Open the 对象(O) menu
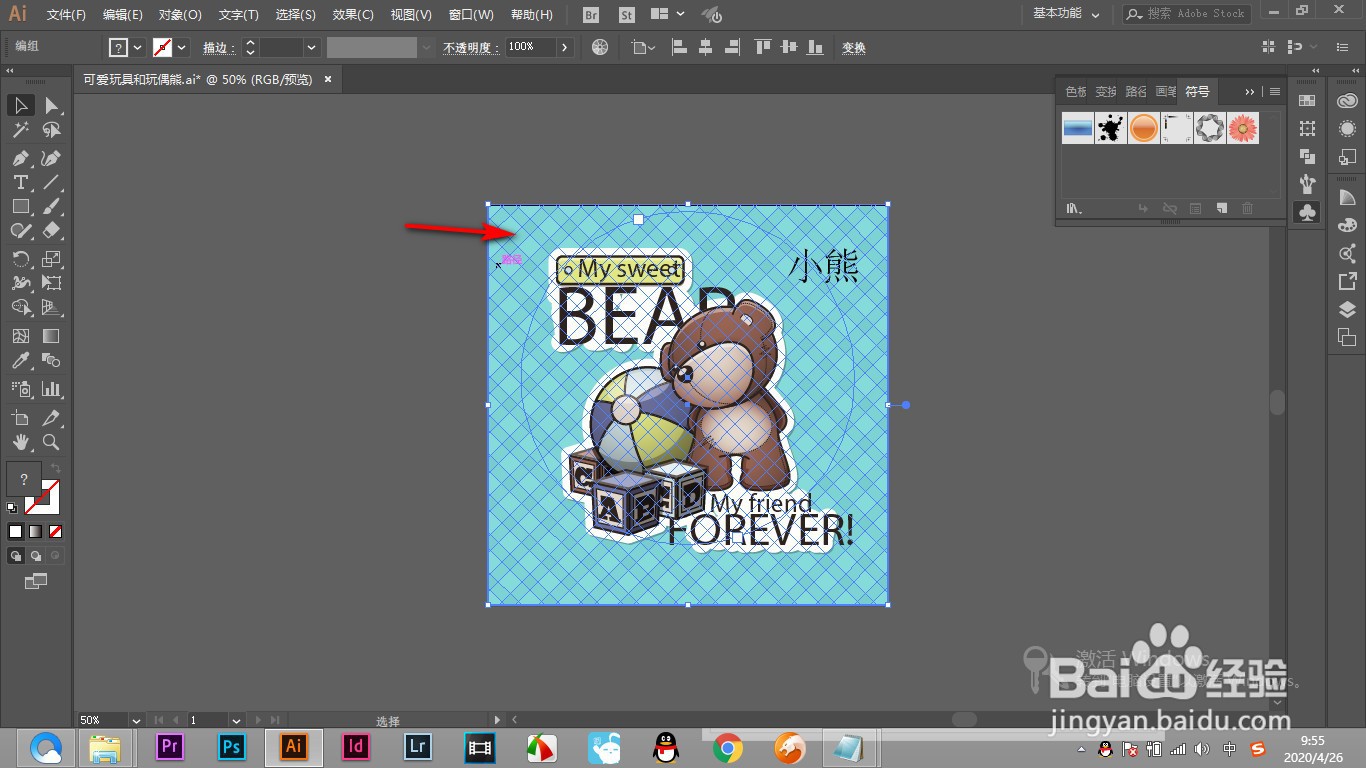Image resolution: width=1366 pixels, height=768 pixels. [180, 15]
